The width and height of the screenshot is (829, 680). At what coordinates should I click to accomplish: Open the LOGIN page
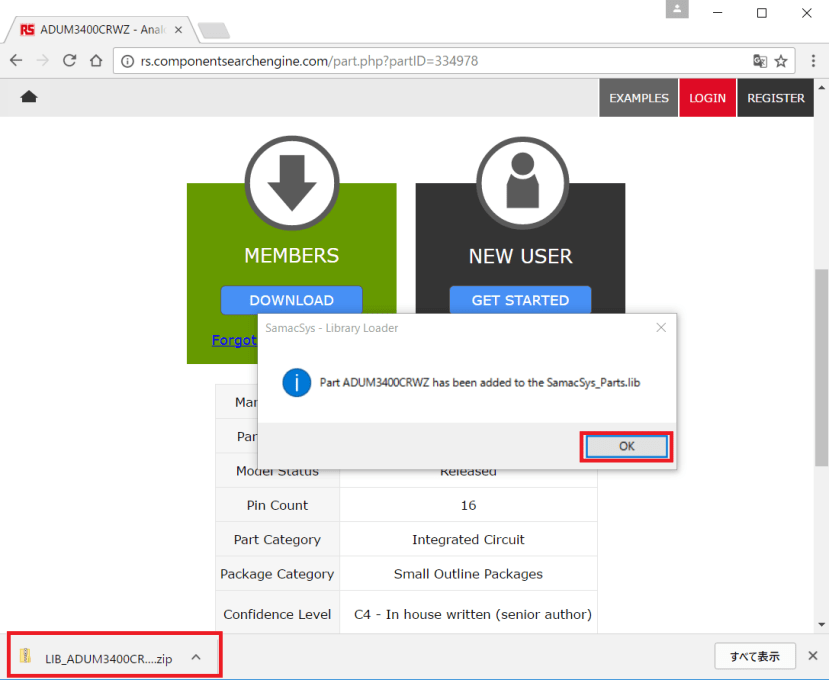coord(707,98)
